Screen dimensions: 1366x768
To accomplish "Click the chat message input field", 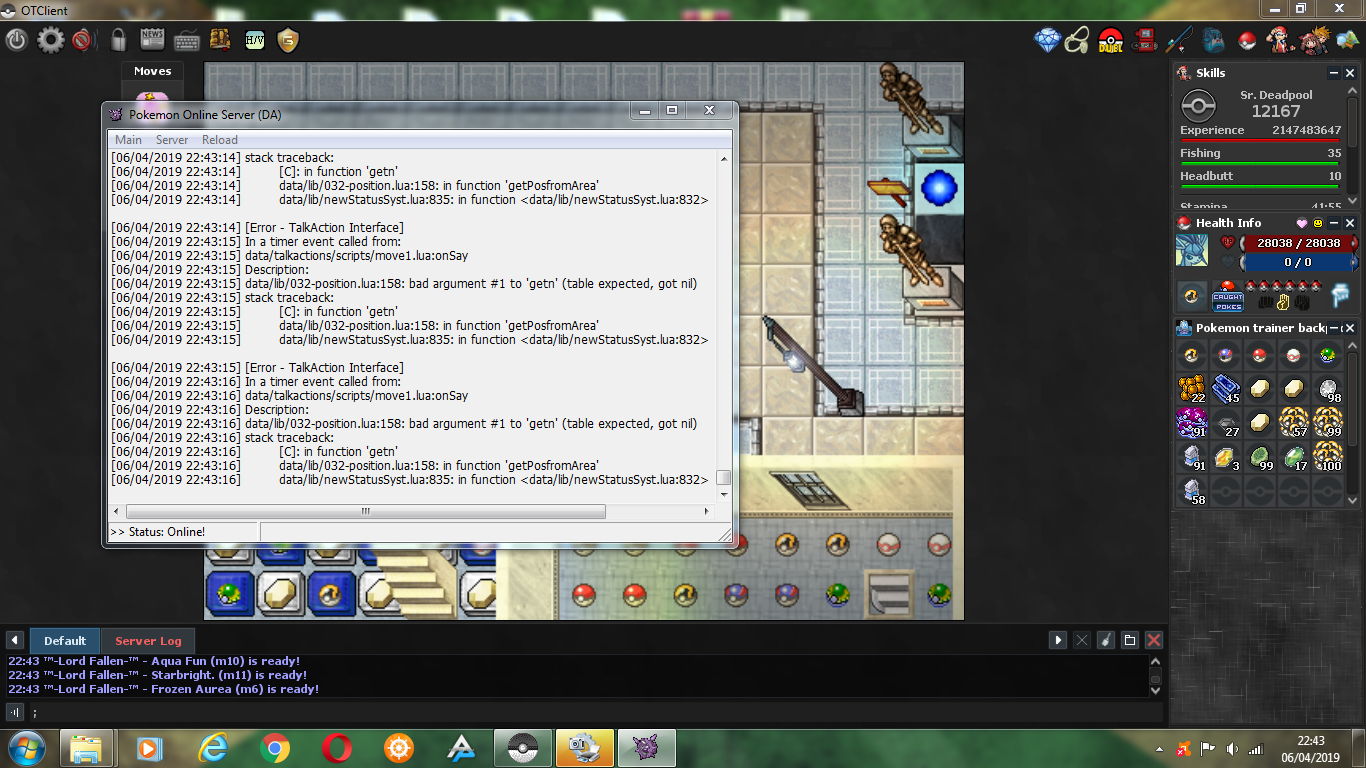I will tap(590, 712).
